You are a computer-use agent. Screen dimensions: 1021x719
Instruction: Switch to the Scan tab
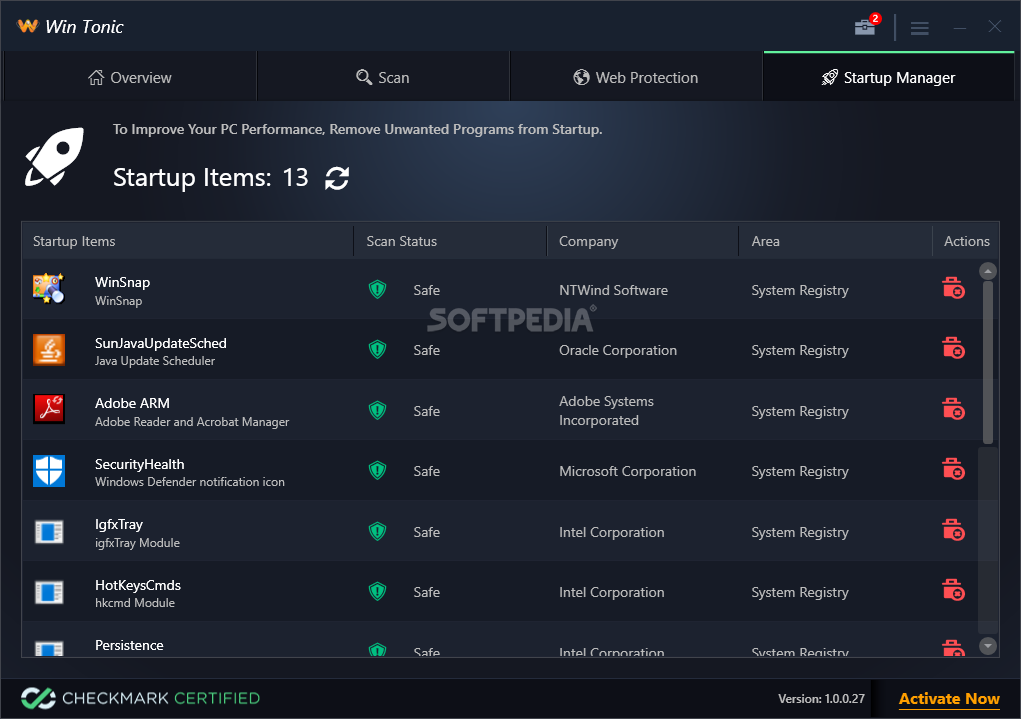coord(383,78)
